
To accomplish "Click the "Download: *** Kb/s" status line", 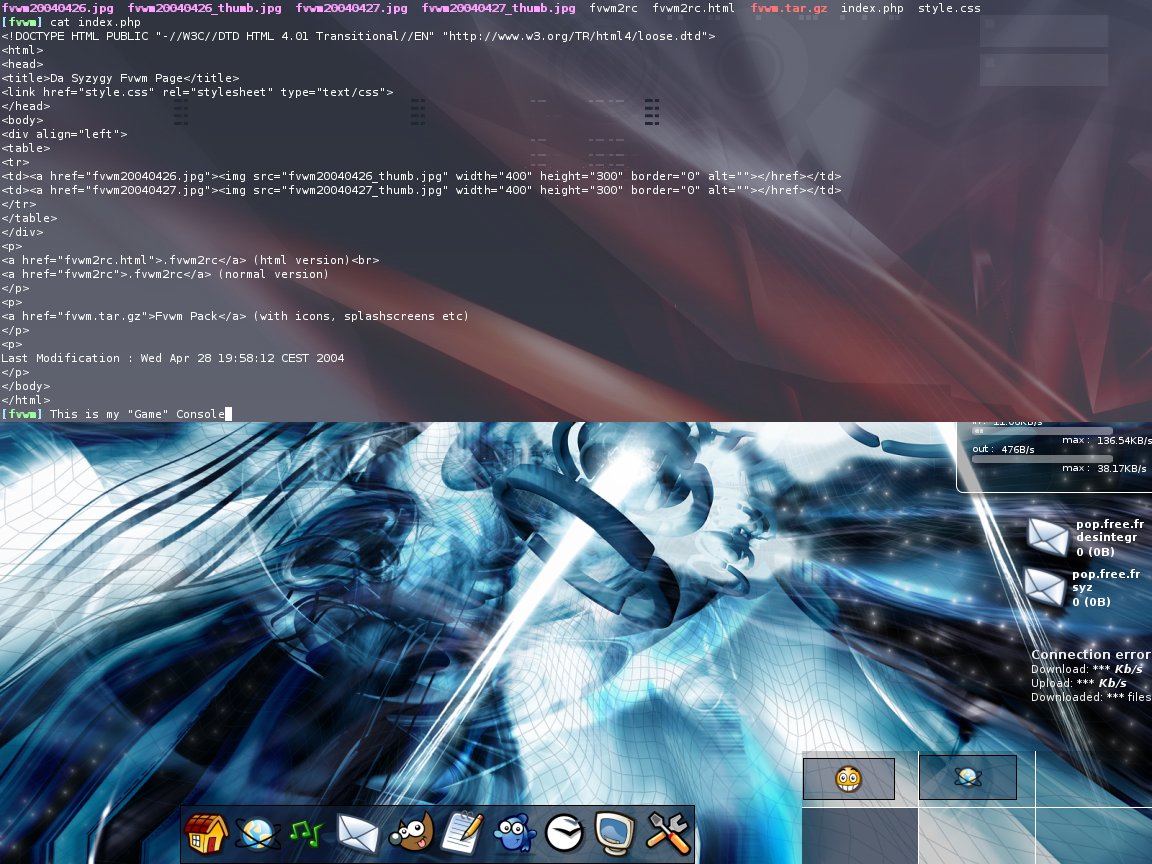I will pyautogui.click(x=1087, y=669).
